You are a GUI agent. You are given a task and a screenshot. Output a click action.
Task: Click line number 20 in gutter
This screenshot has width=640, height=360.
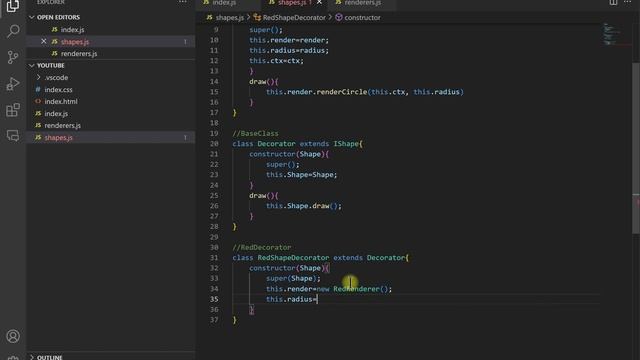pos(214,144)
